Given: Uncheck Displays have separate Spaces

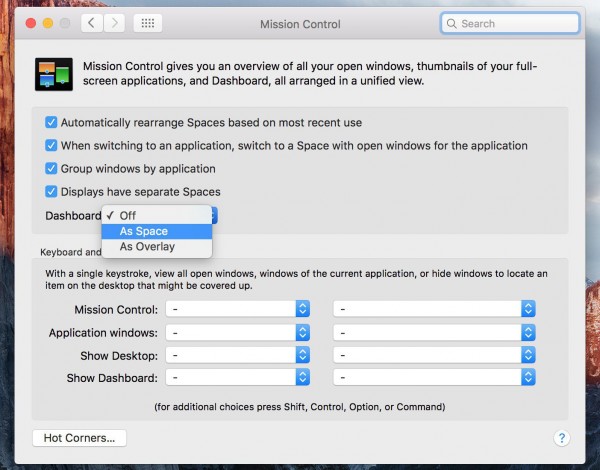Looking at the screenshot, I should (51, 191).
